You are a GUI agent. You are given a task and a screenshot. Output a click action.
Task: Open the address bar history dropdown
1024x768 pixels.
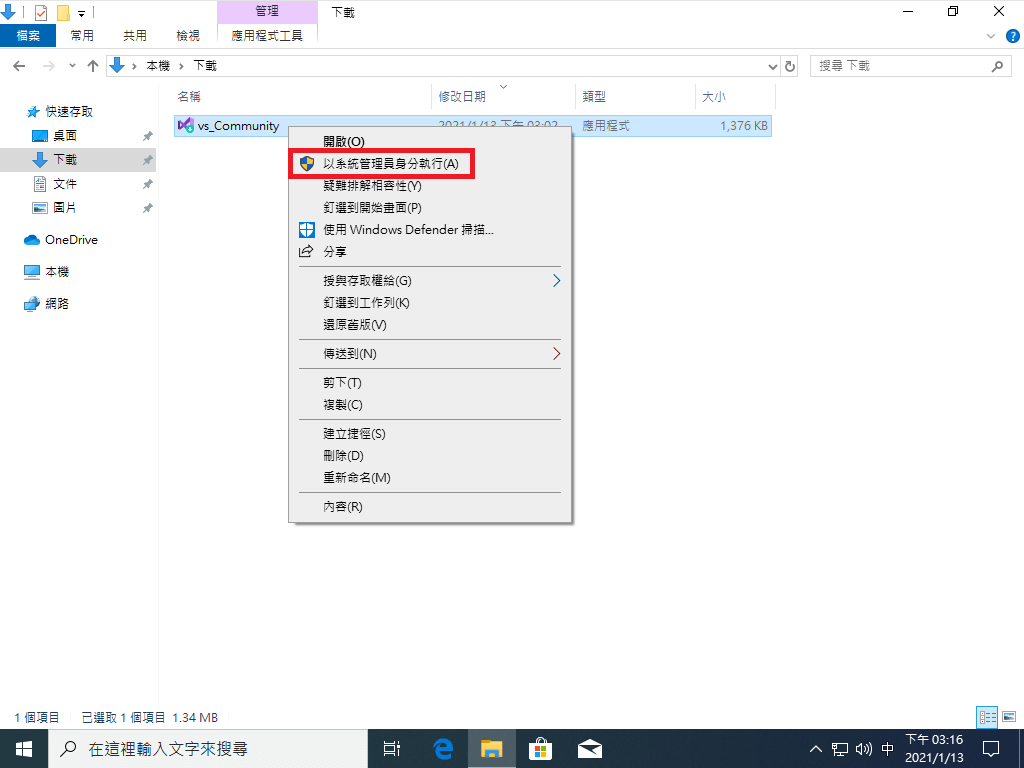[772, 66]
